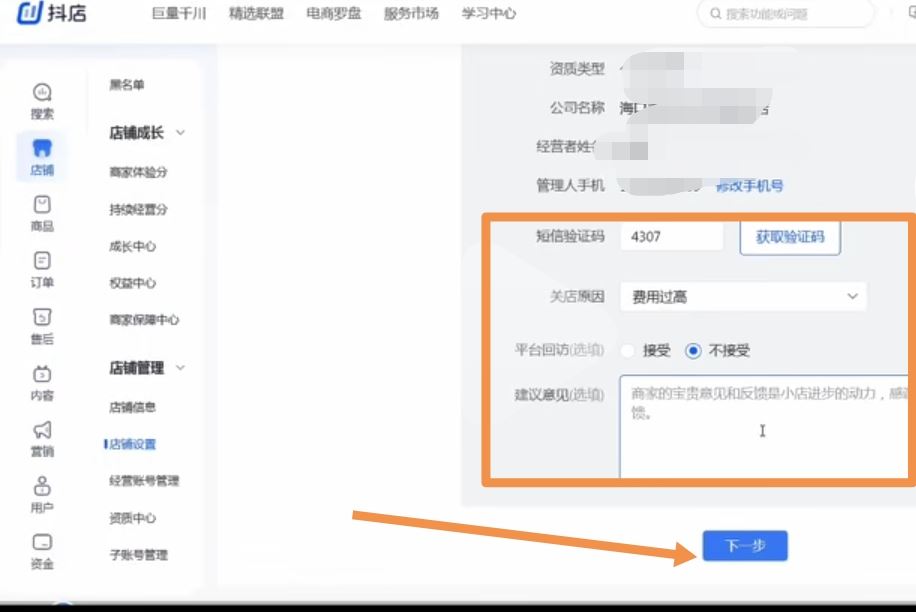Open 巨量千川 in top navigation
This screenshot has width=916, height=612.
click(x=179, y=13)
